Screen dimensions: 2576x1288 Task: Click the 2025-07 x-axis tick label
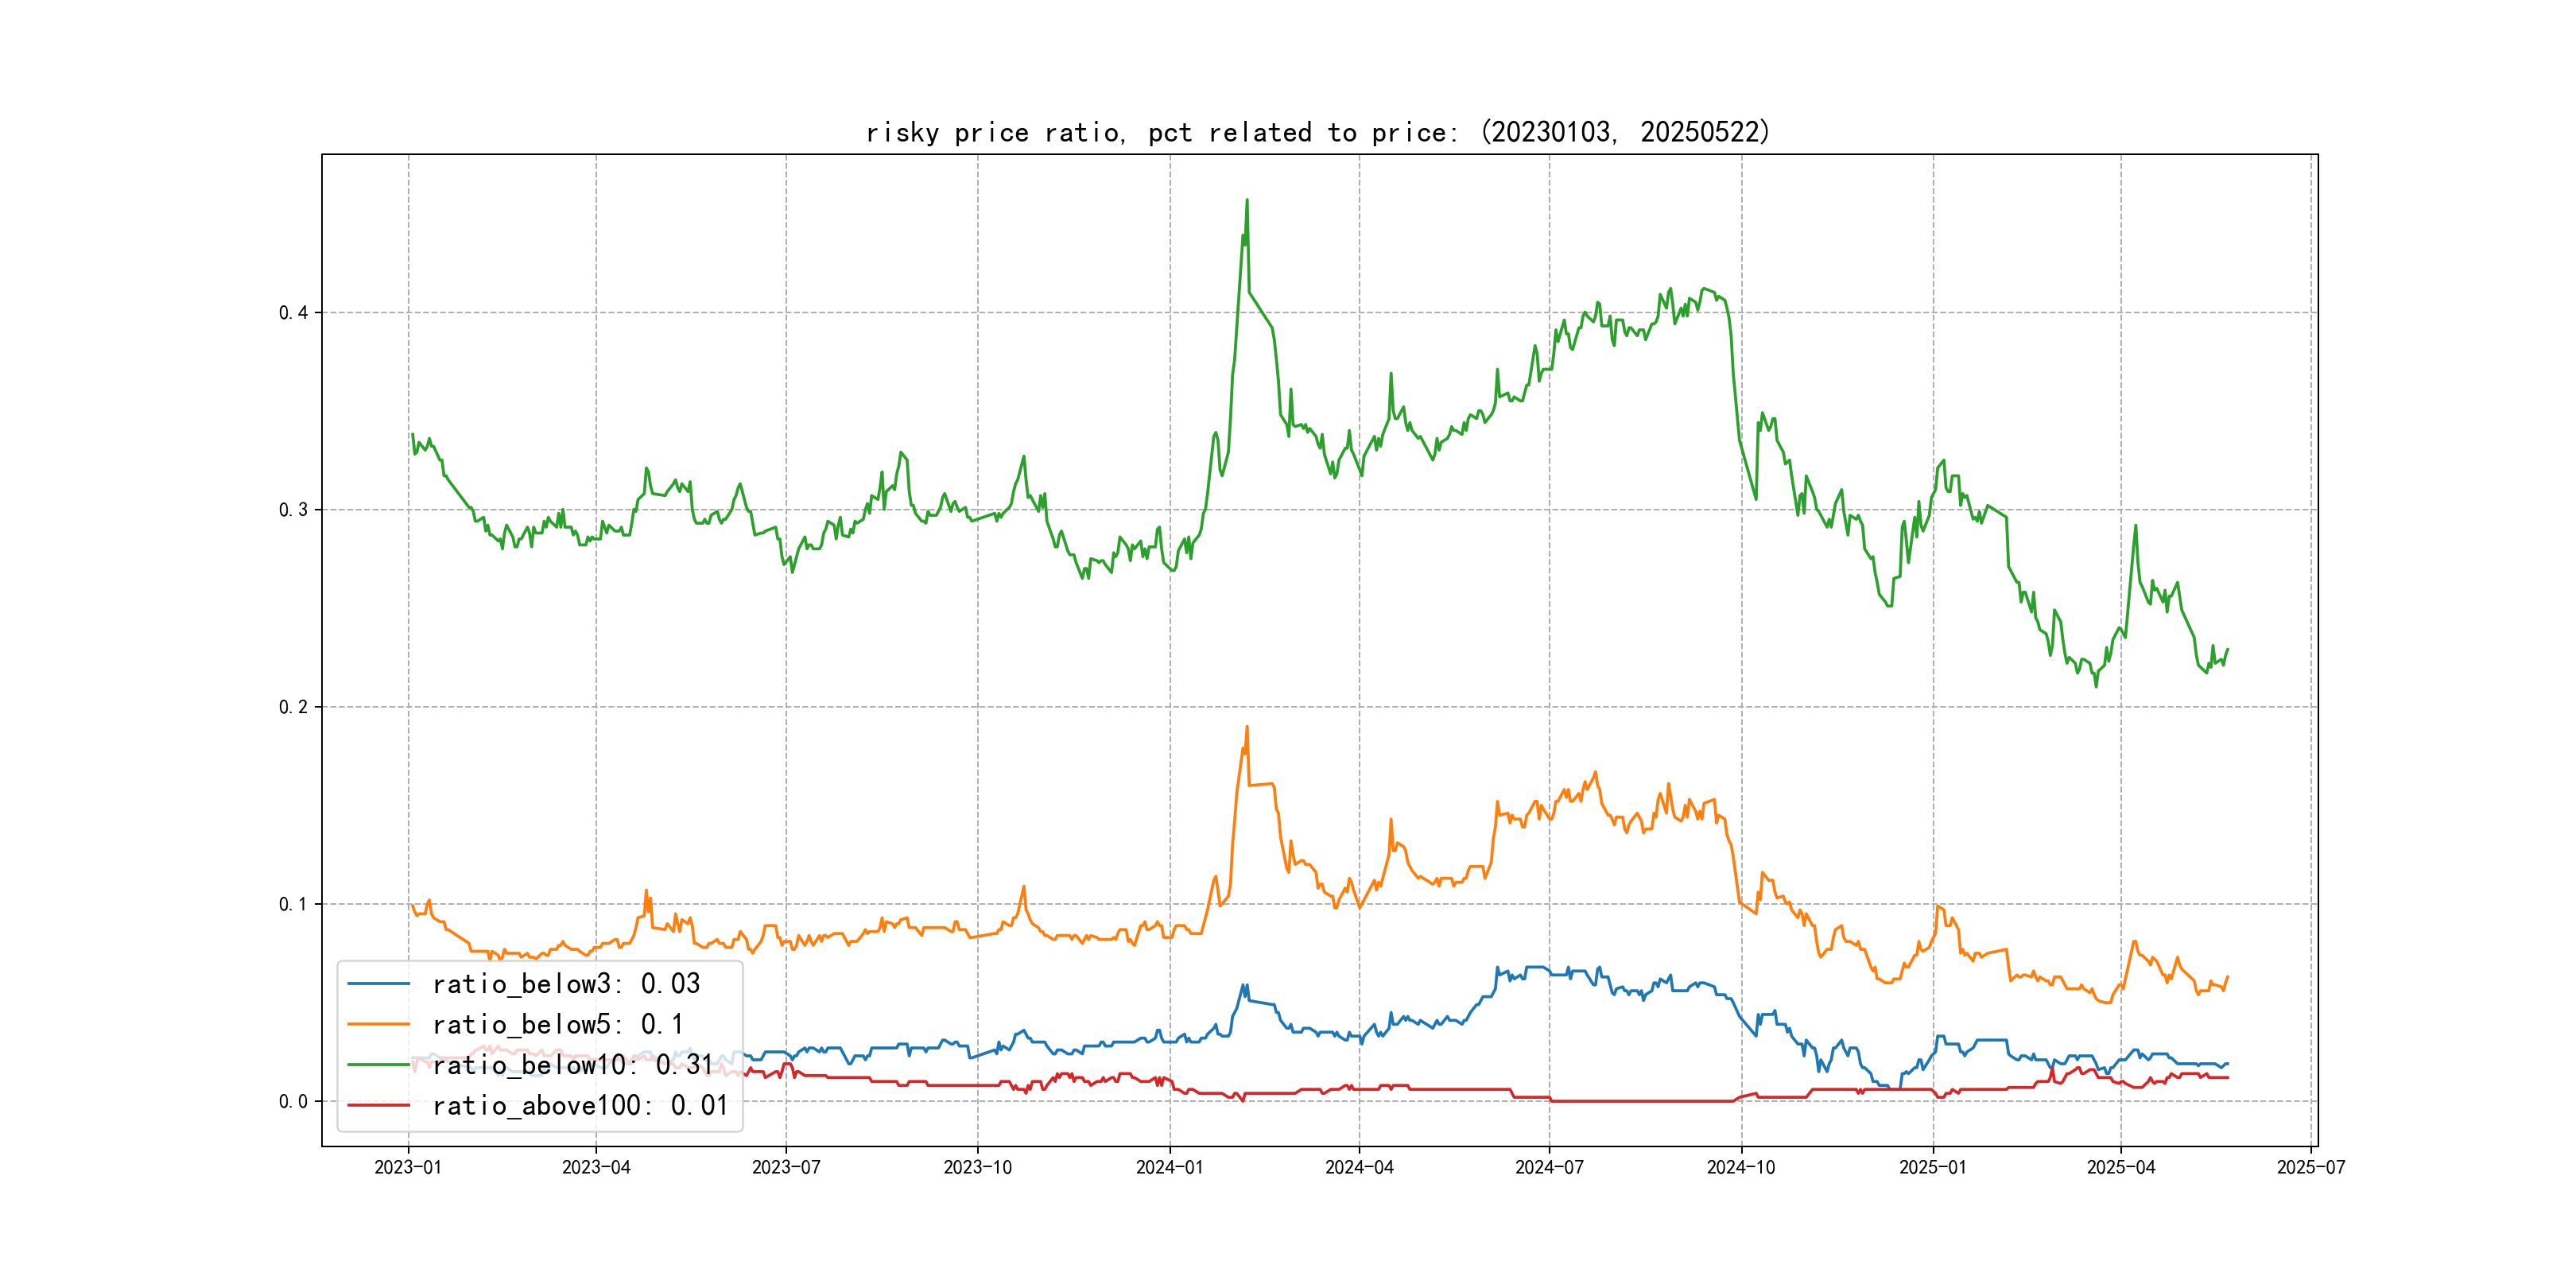point(2311,1168)
